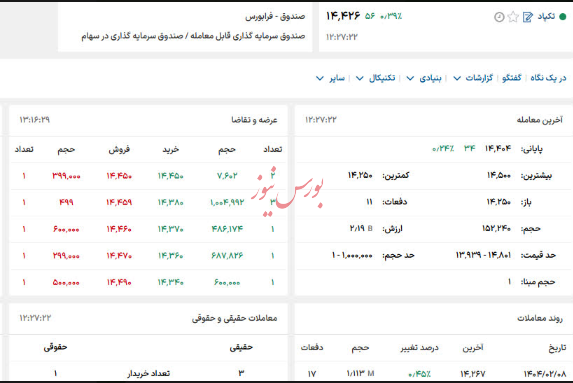The width and height of the screenshot is (573, 383).
Task: Click the درصد تغییر column header
Action: (x=419, y=348)
